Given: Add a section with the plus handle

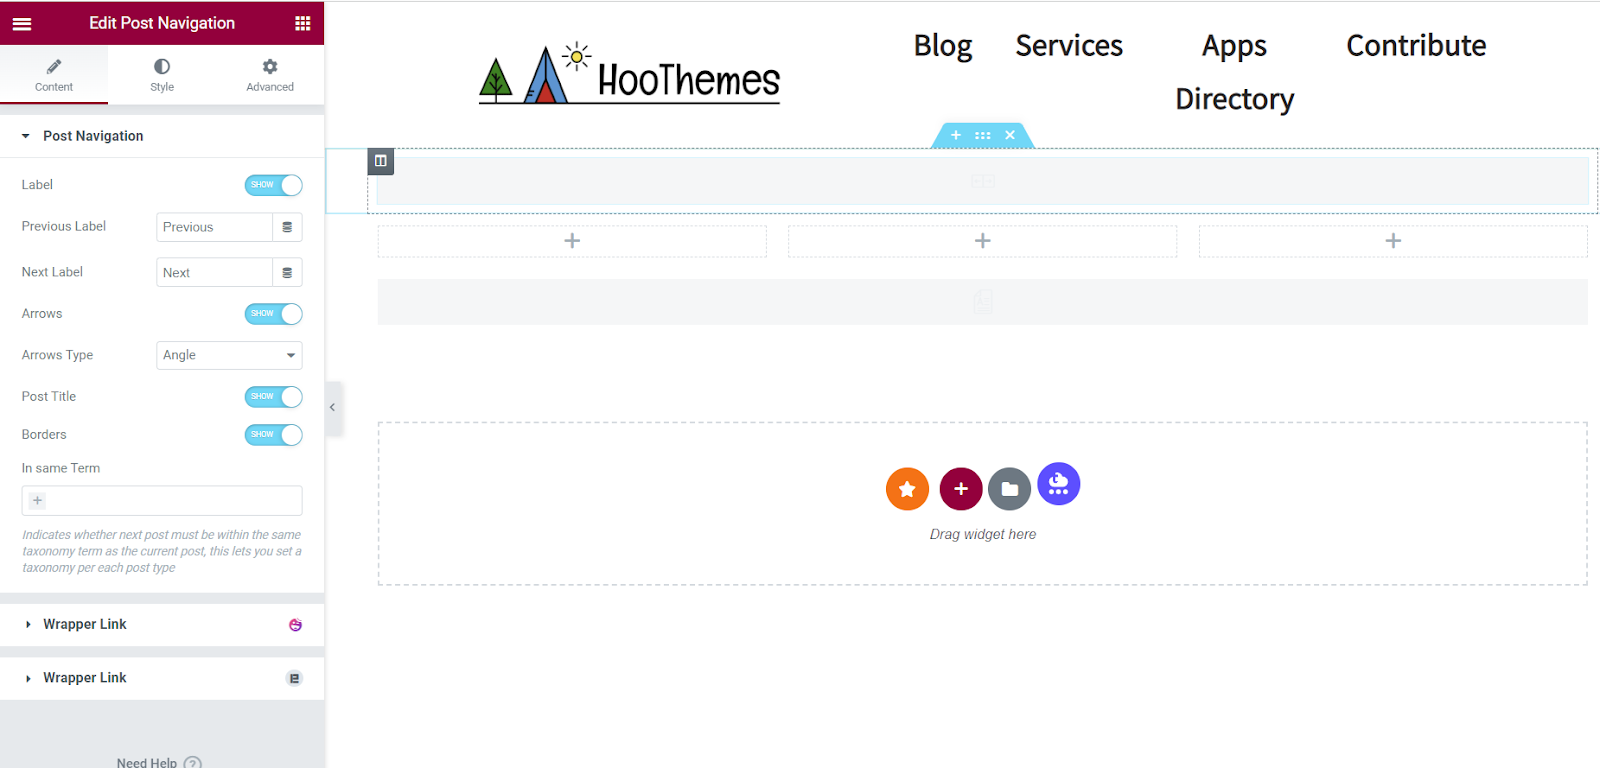Looking at the screenshot, I should (x=956, y=135).
